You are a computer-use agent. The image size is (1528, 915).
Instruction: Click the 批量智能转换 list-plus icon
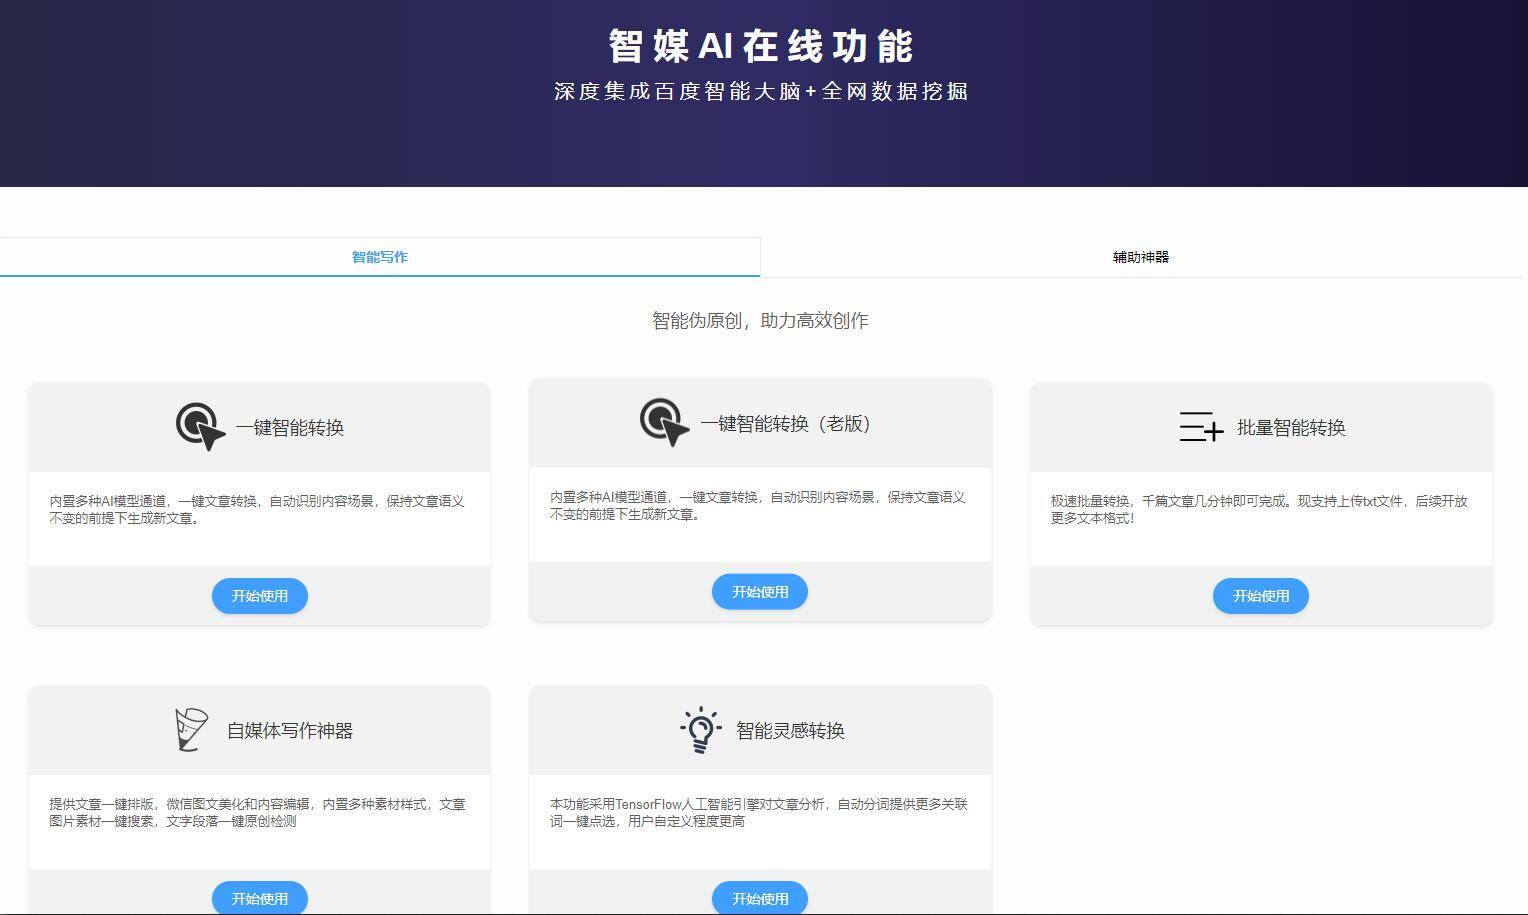click(x=1201, y=427)
